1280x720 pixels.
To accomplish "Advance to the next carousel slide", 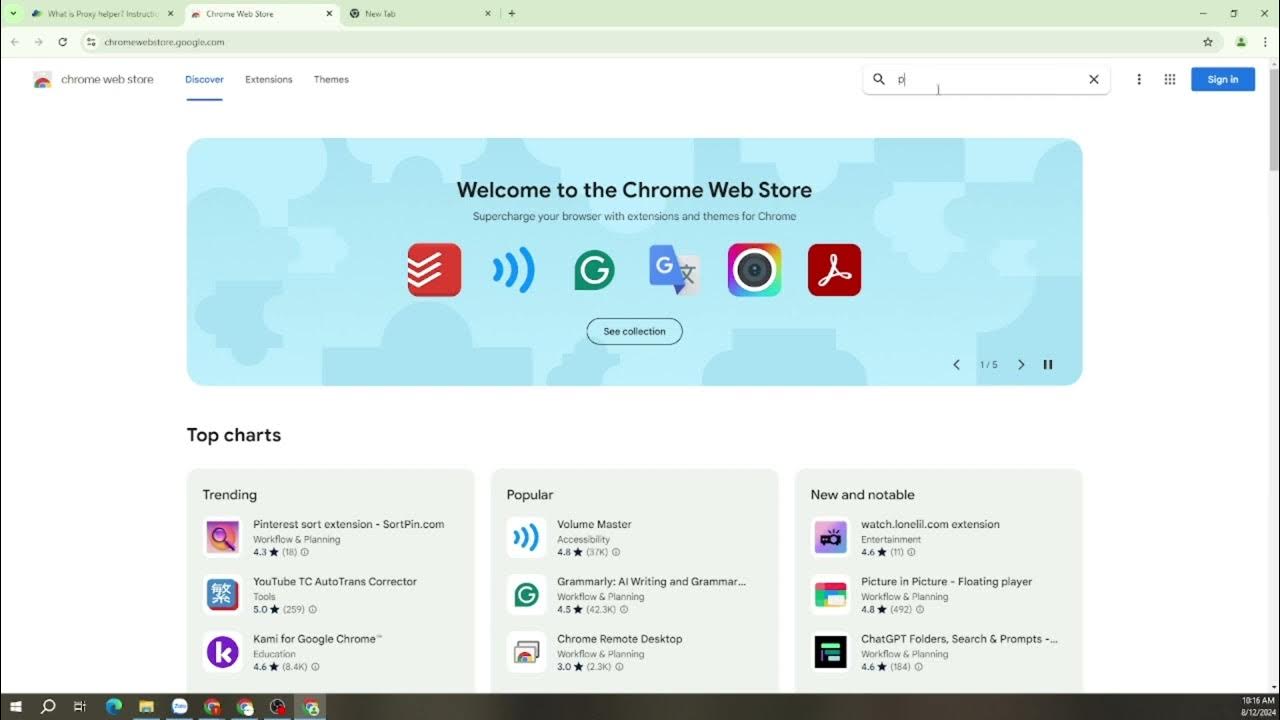I will 1021,365.
